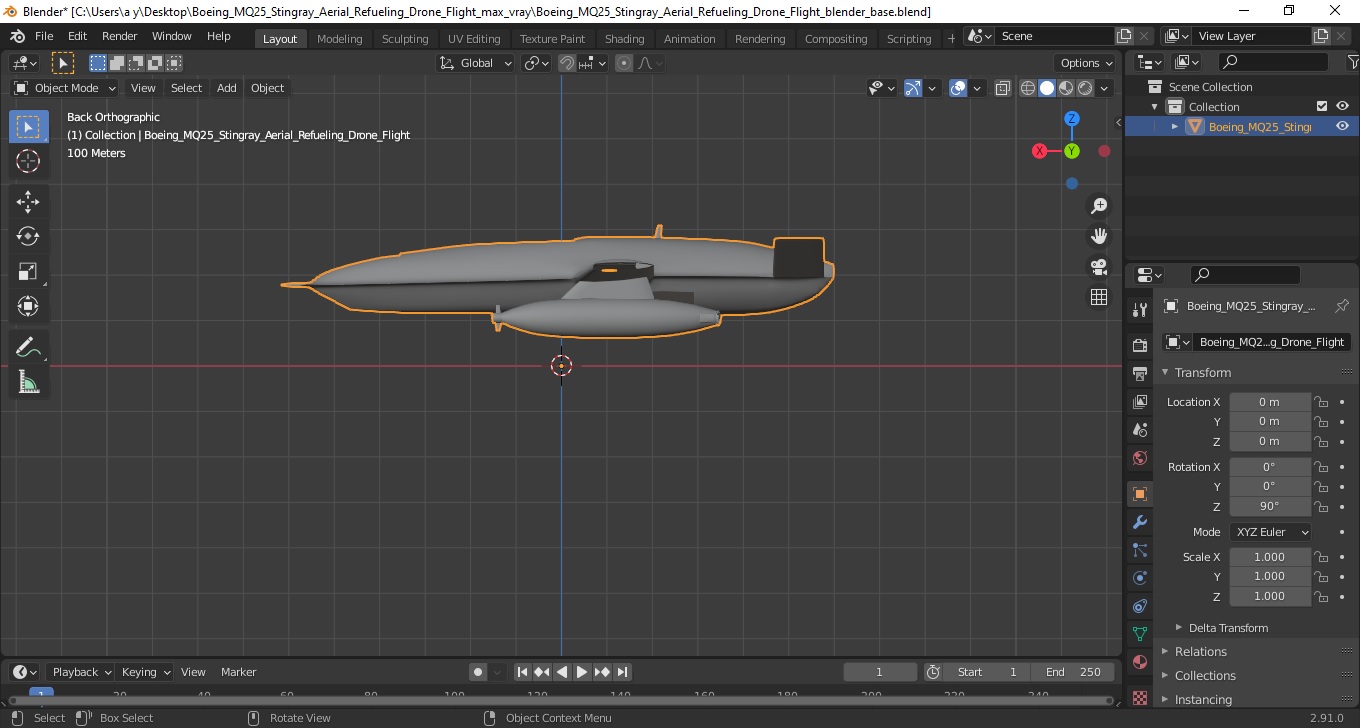The height and width of the screenshot is (728, 1360).
Task: Hide Boeing_MQ25 object with eye icon
Action: point(1342,126)
